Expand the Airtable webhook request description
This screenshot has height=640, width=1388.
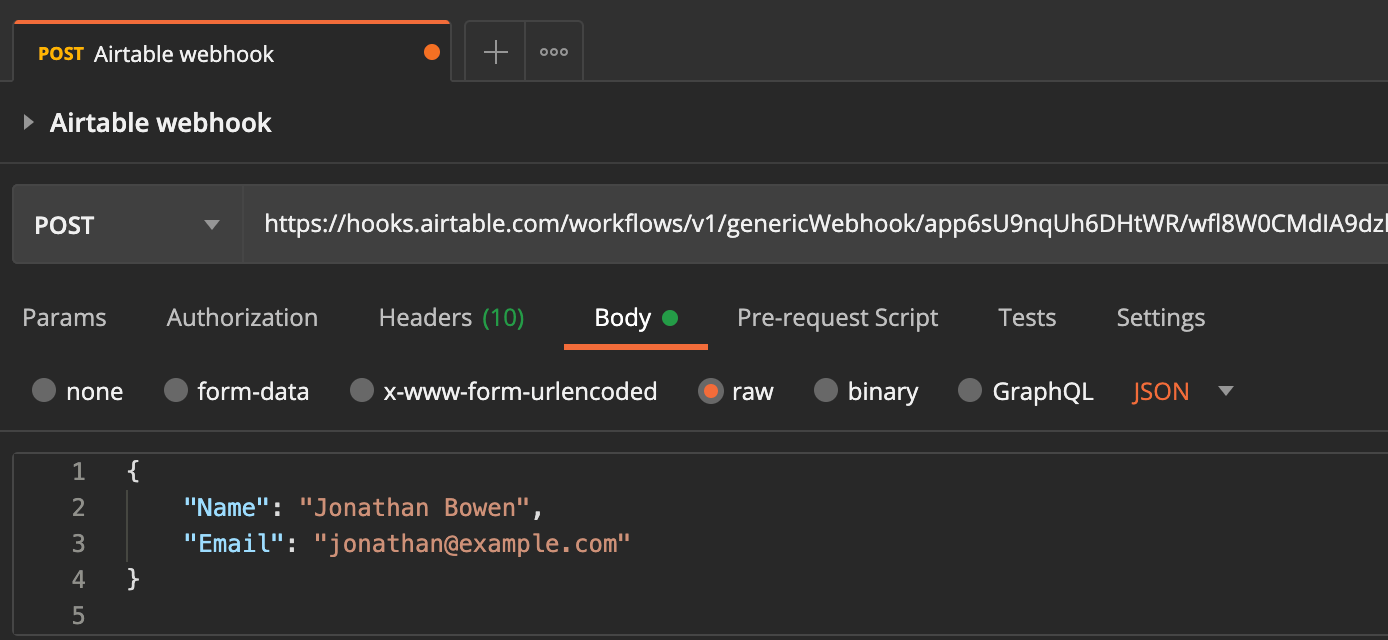tap(29, 123)
